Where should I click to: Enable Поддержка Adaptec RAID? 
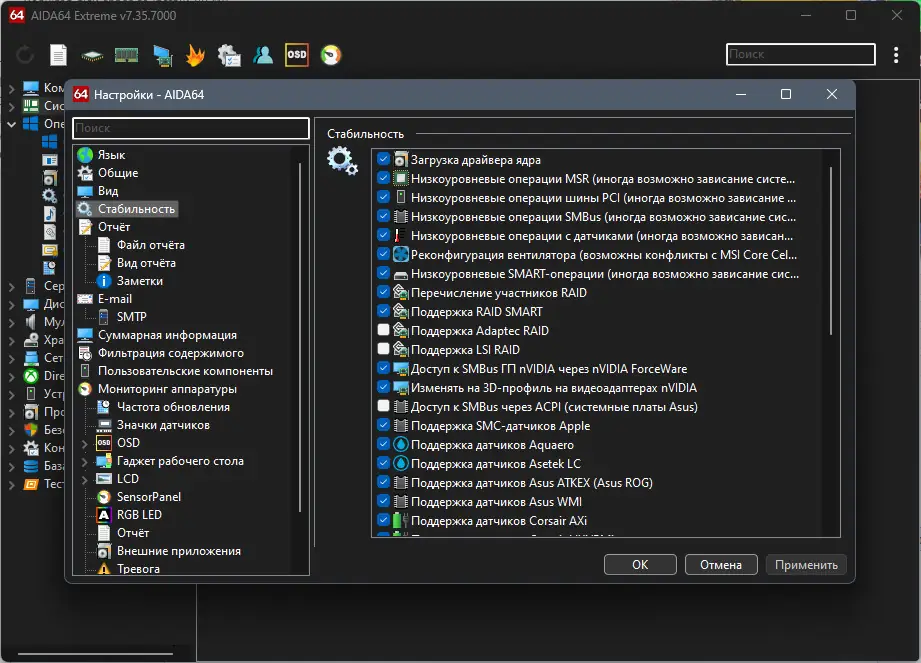[382, 330]
